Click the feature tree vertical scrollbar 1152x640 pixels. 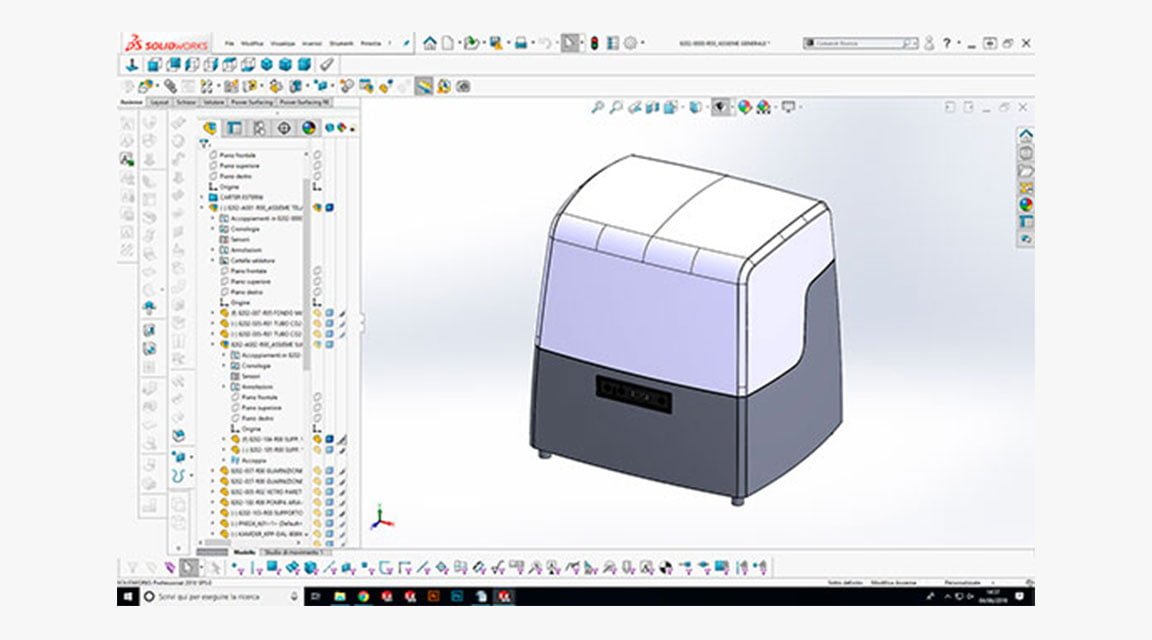click(306, 272)
